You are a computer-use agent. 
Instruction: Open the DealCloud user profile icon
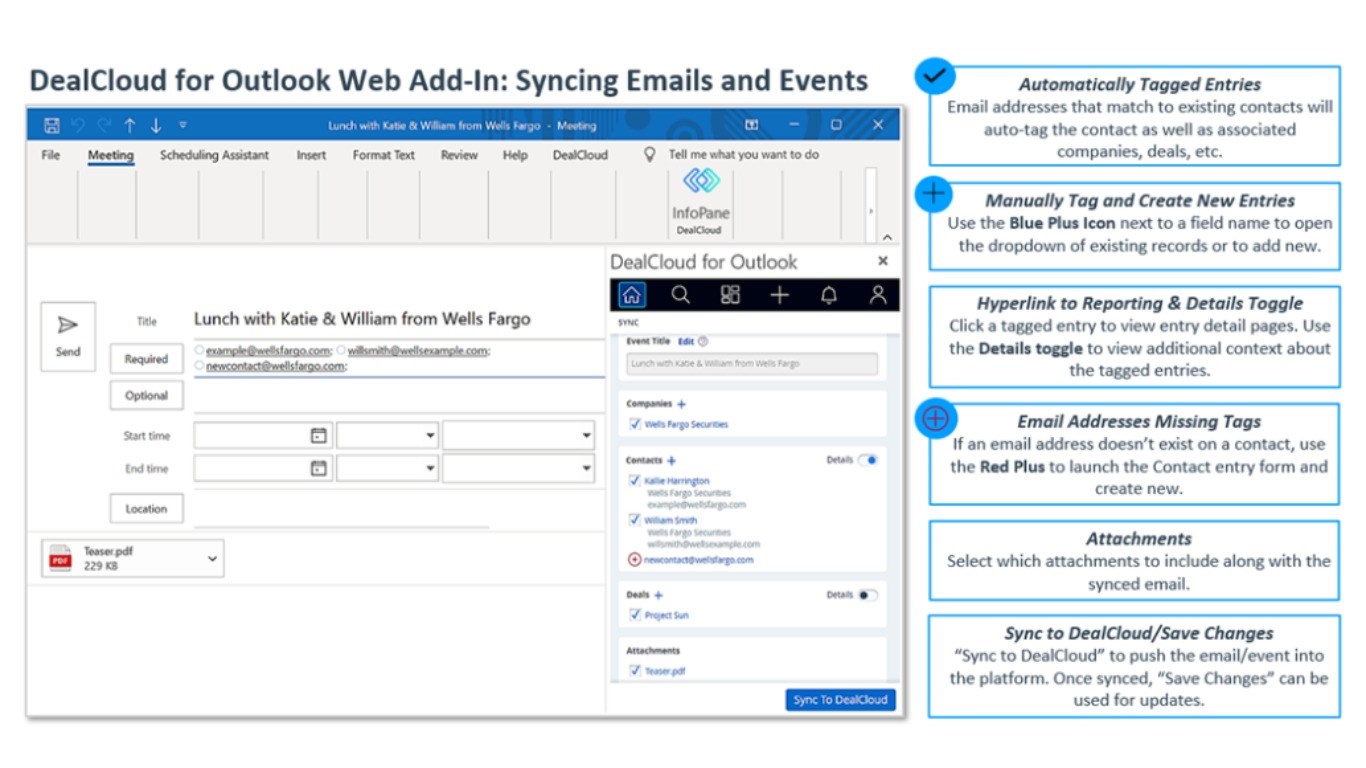click(878, 295)
